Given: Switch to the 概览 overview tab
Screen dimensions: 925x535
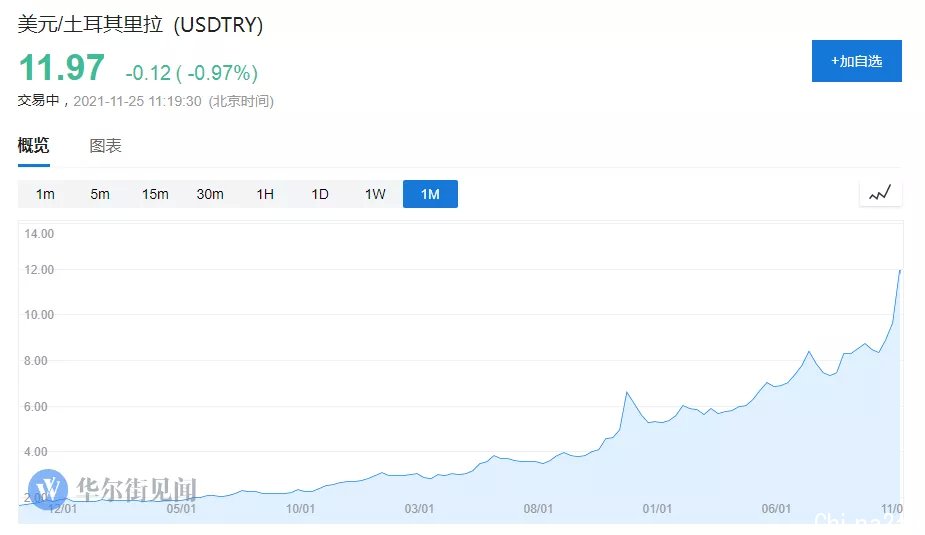Looking at the screenshot, I should pos(33,145).
